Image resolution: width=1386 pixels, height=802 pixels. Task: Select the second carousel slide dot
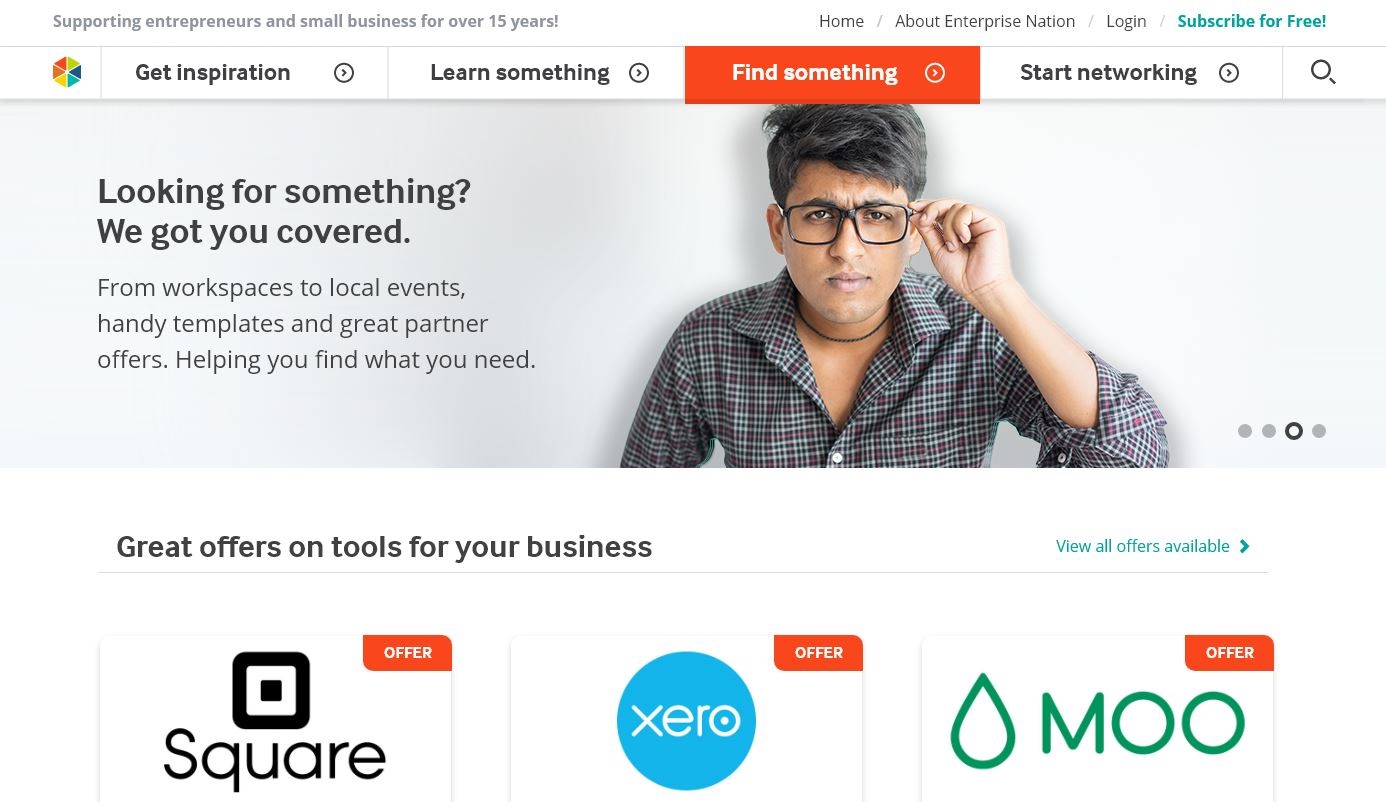[x=1269, y=431]
